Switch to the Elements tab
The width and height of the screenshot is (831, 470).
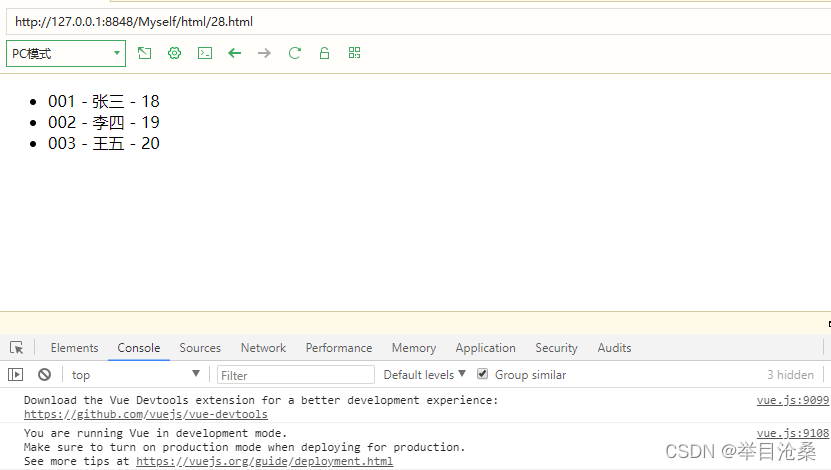coord(75,348)
